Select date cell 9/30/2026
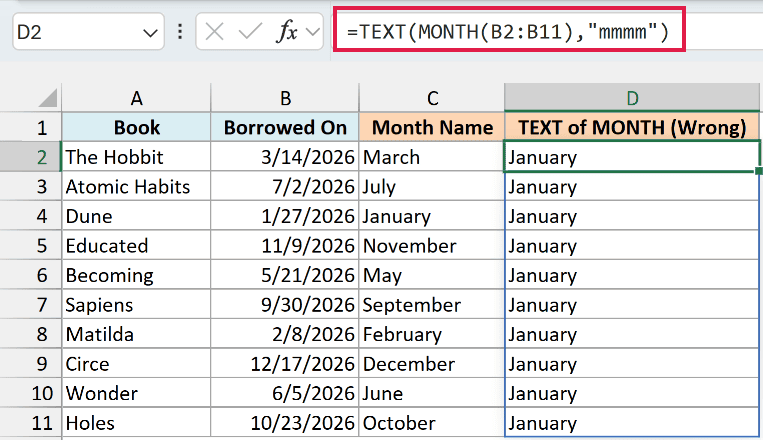 click(285, 305)
